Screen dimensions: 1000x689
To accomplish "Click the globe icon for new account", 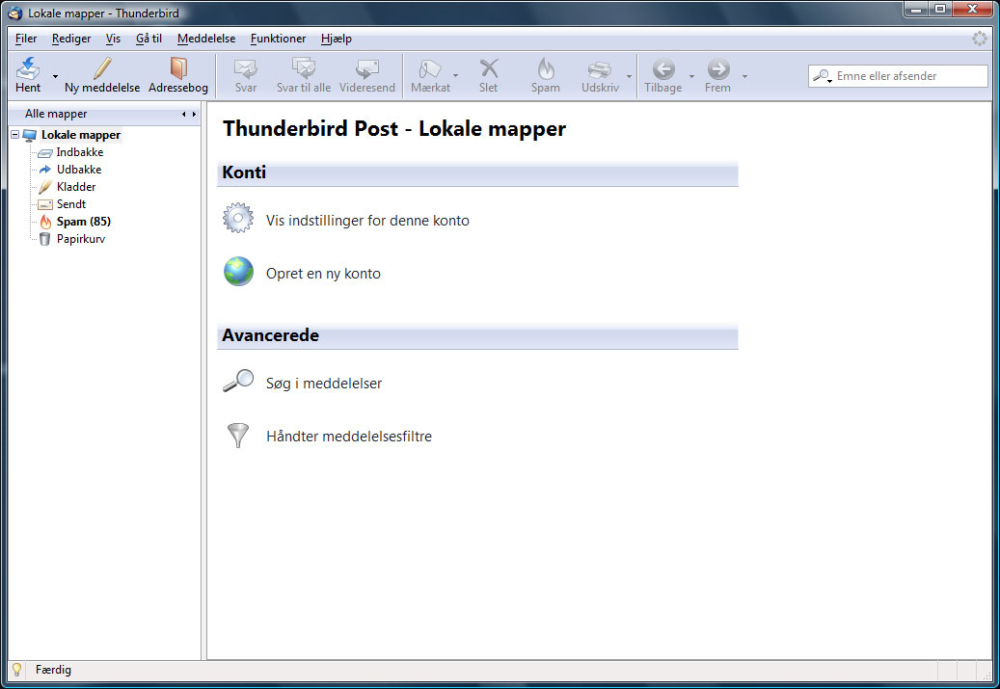I will click(x=238, y=272).
